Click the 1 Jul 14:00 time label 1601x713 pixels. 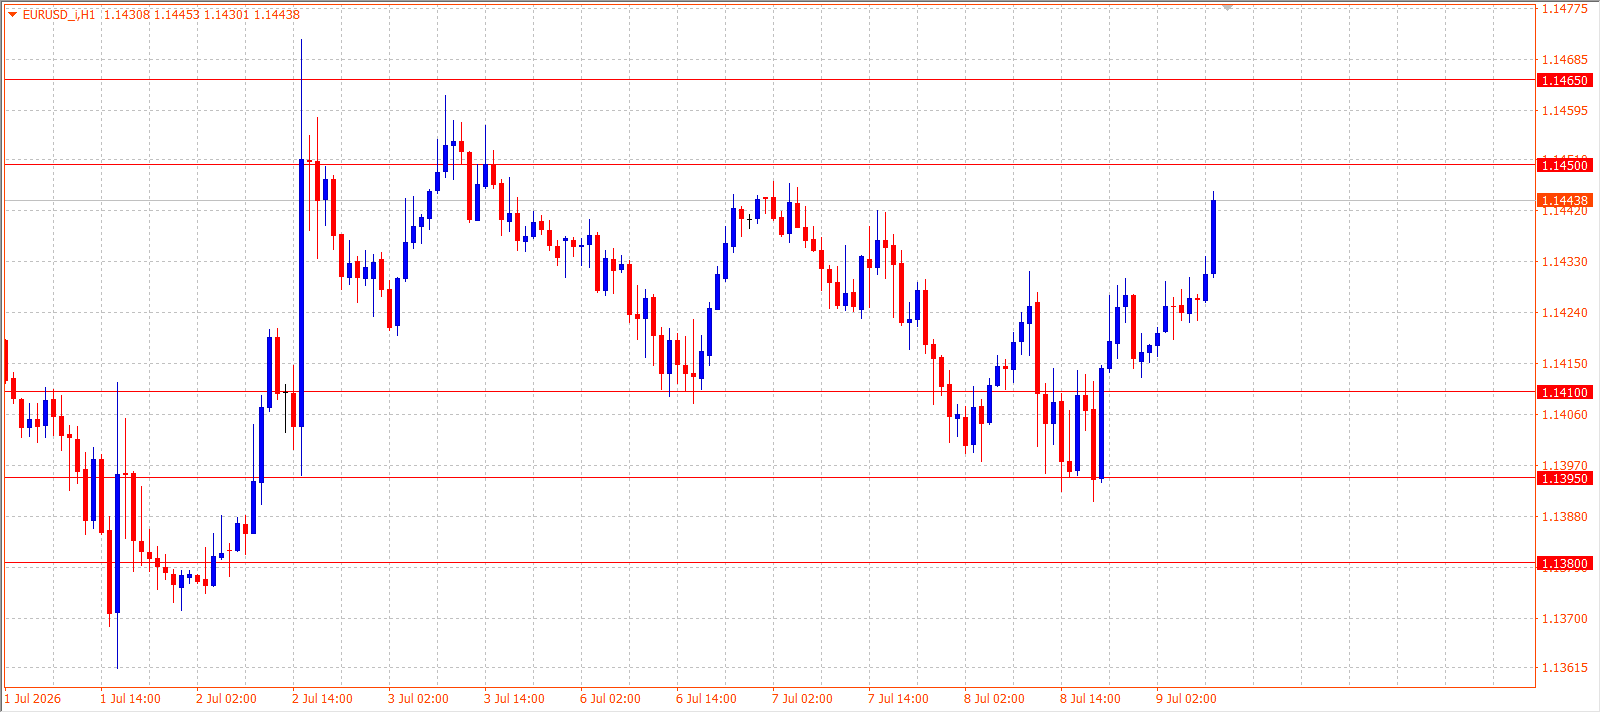click(130, 699)
